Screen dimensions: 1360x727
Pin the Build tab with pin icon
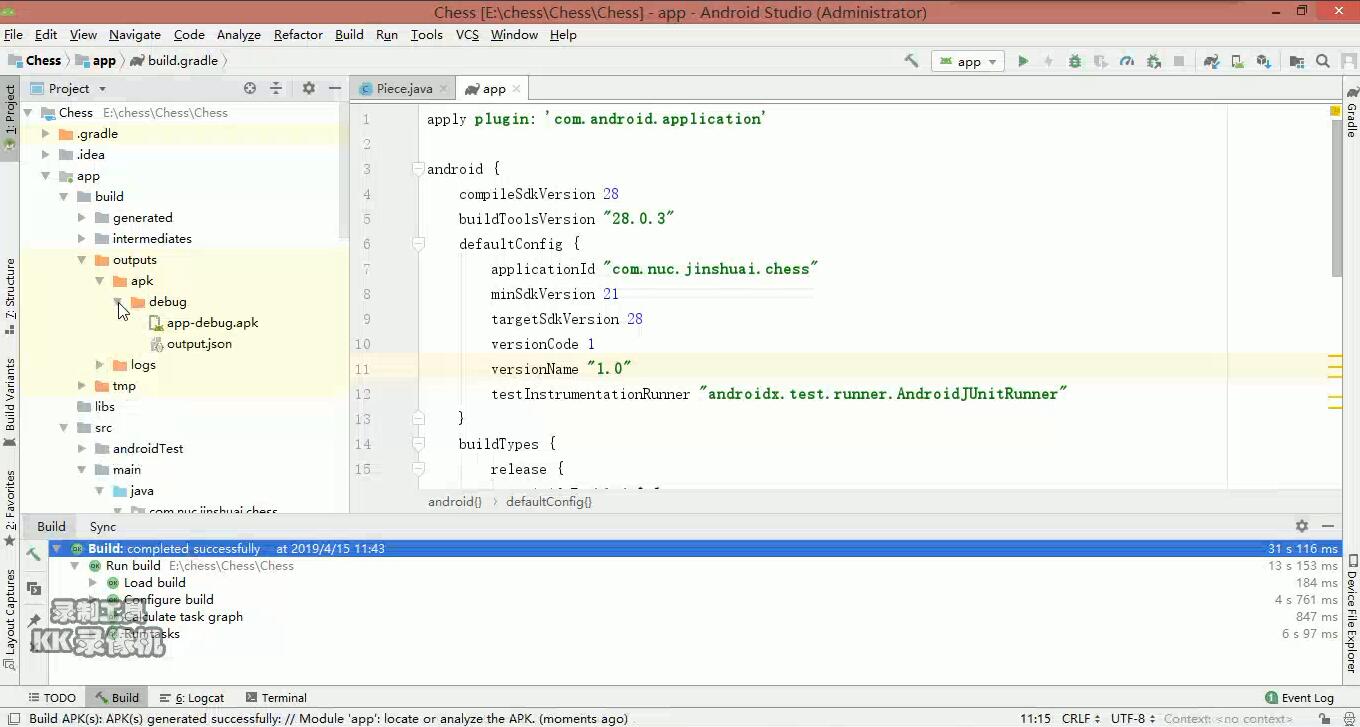(34, 620)
